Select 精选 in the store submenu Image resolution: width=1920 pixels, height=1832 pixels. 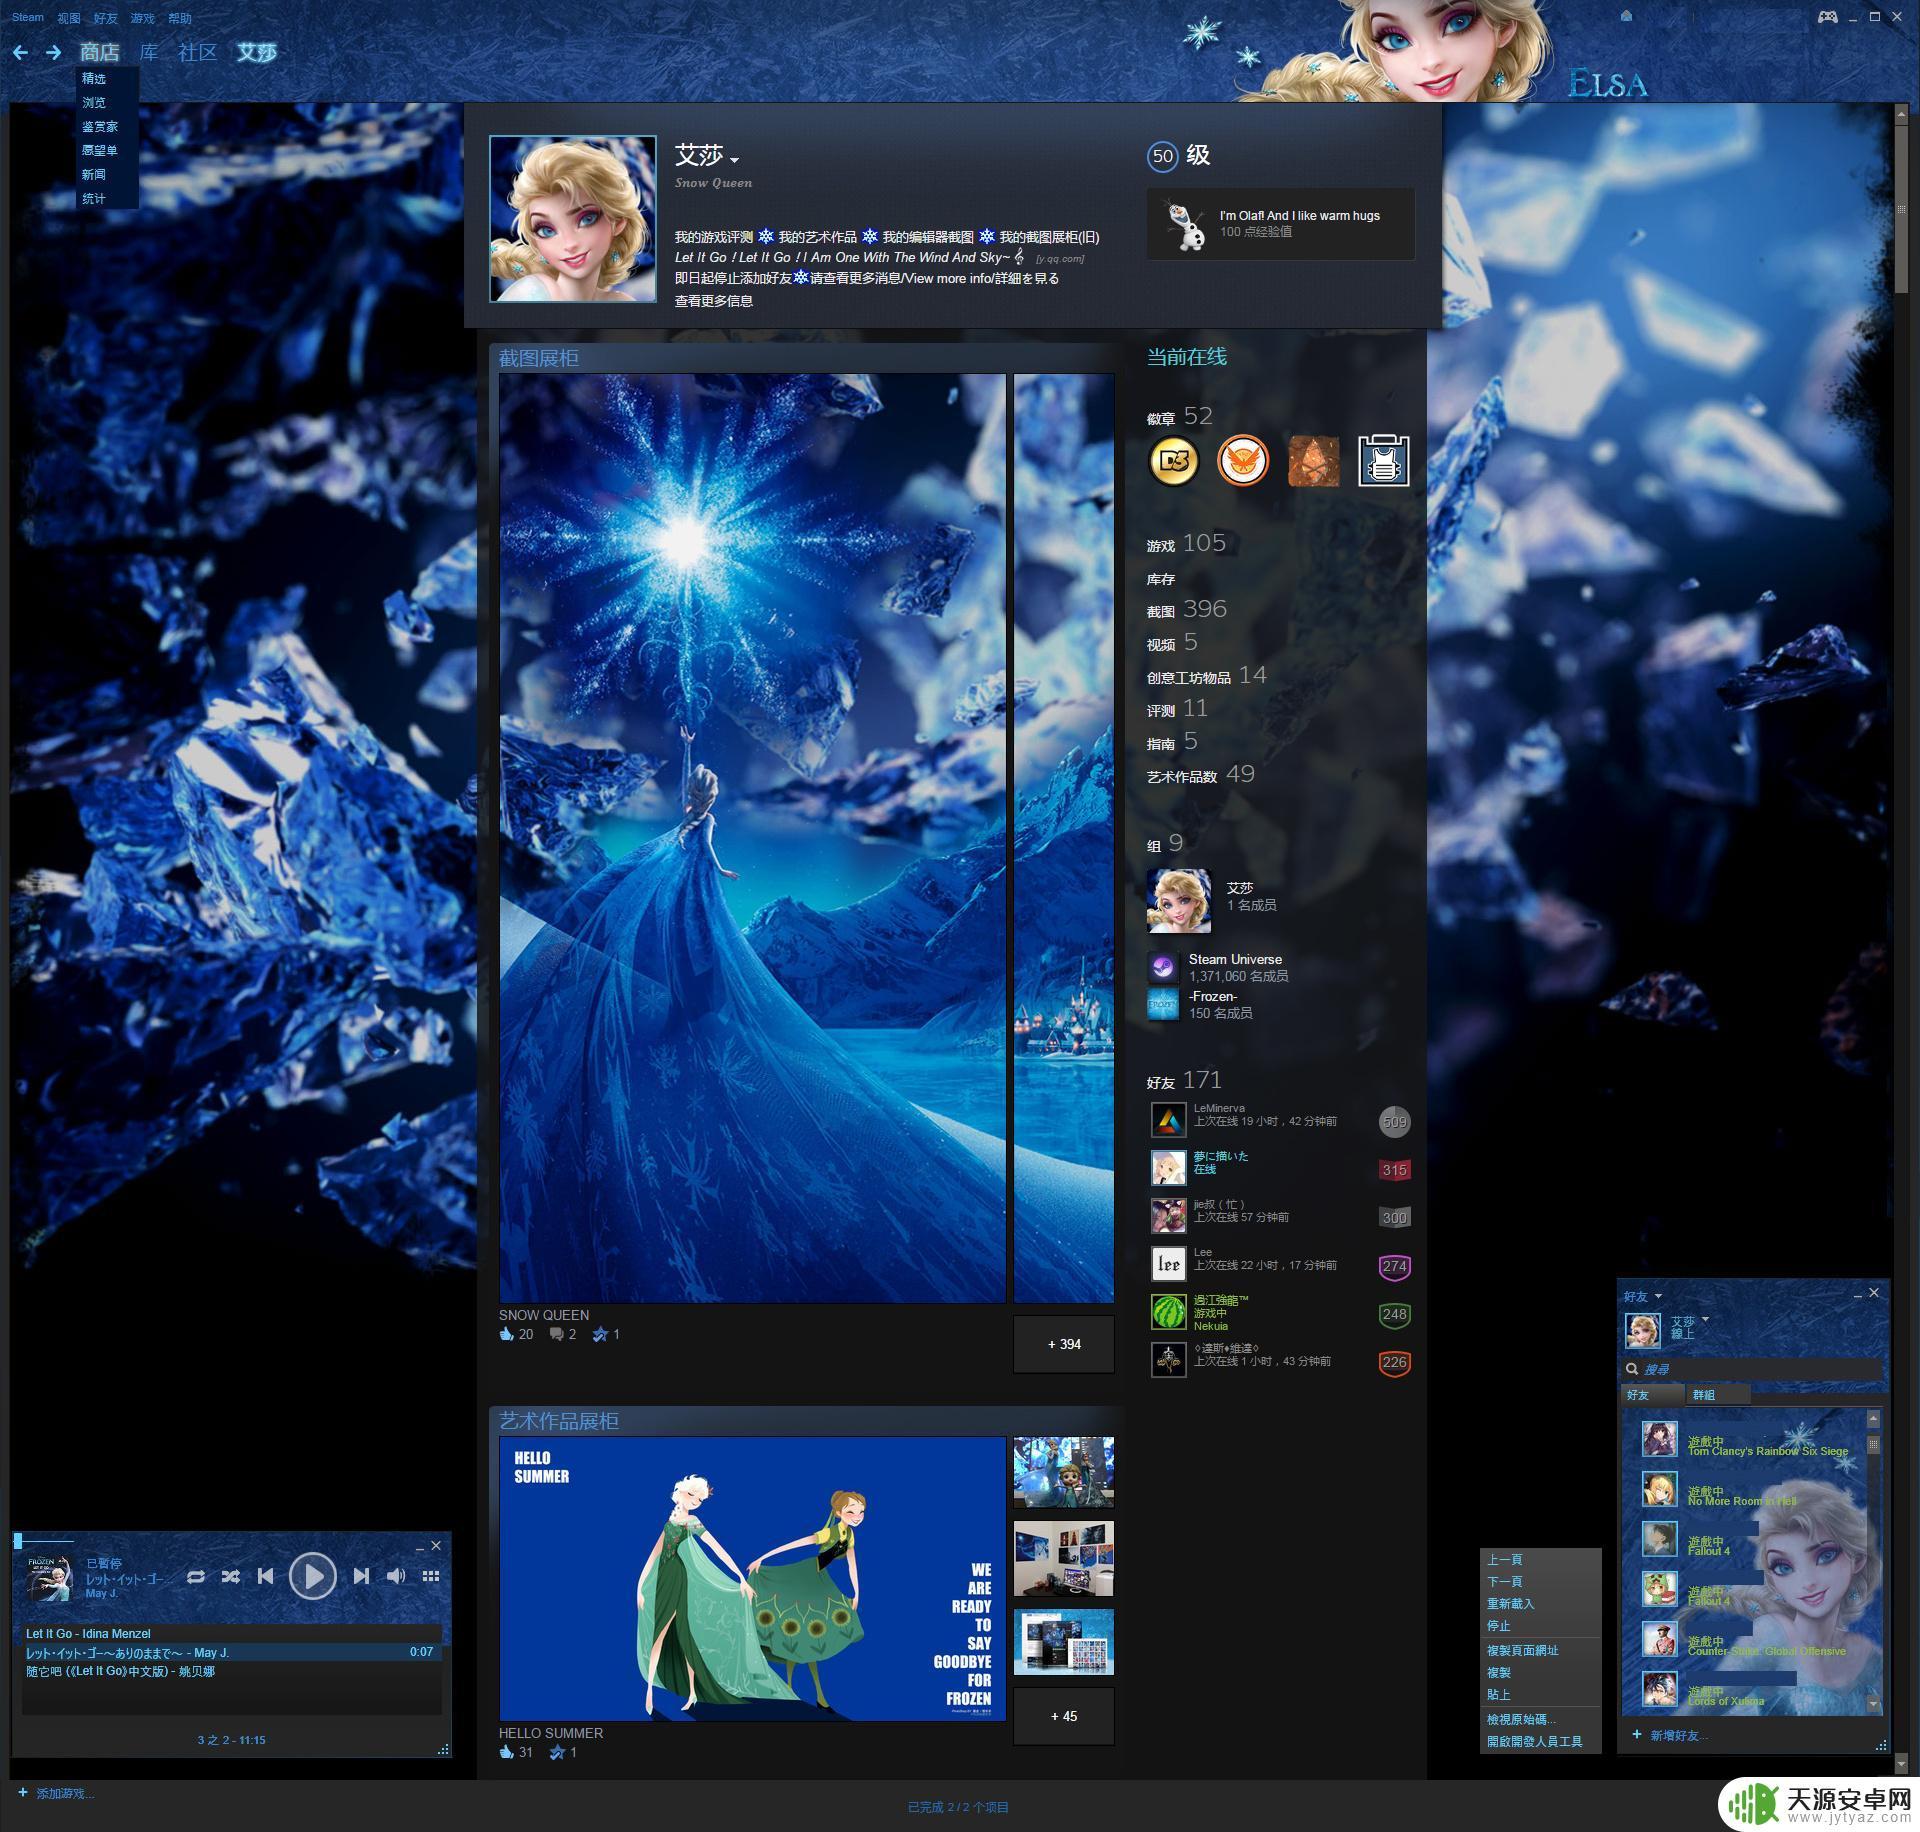pos(94,78)
